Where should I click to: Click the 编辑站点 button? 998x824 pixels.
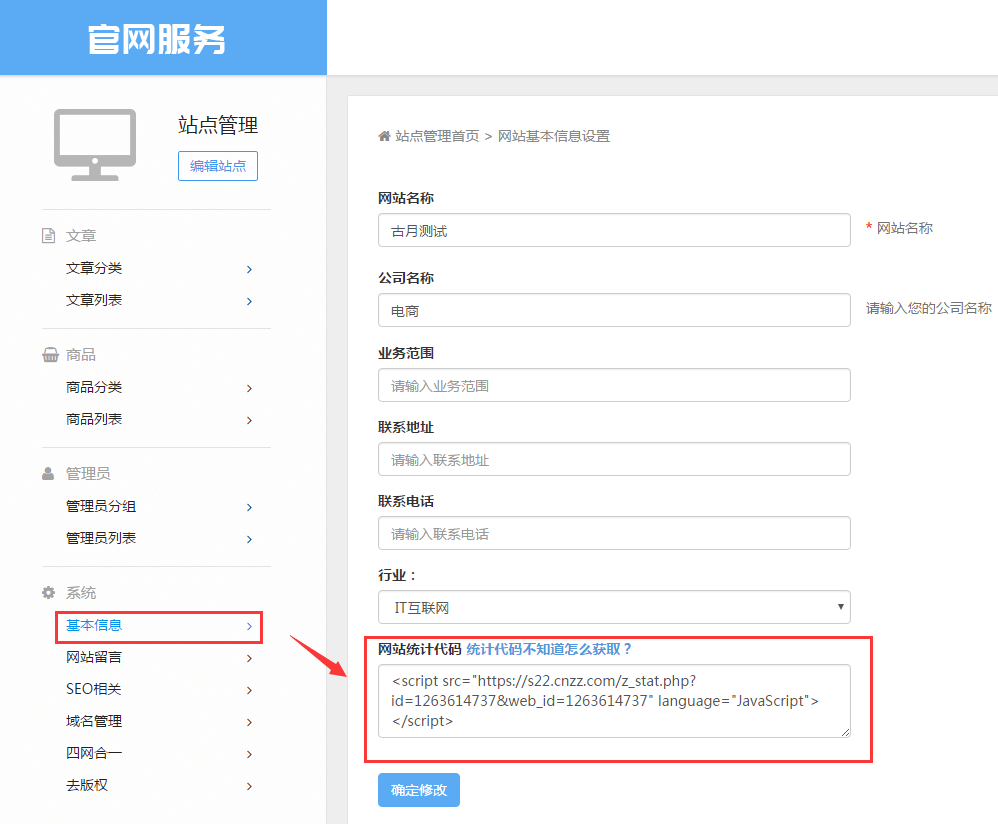tap(217, 166)
